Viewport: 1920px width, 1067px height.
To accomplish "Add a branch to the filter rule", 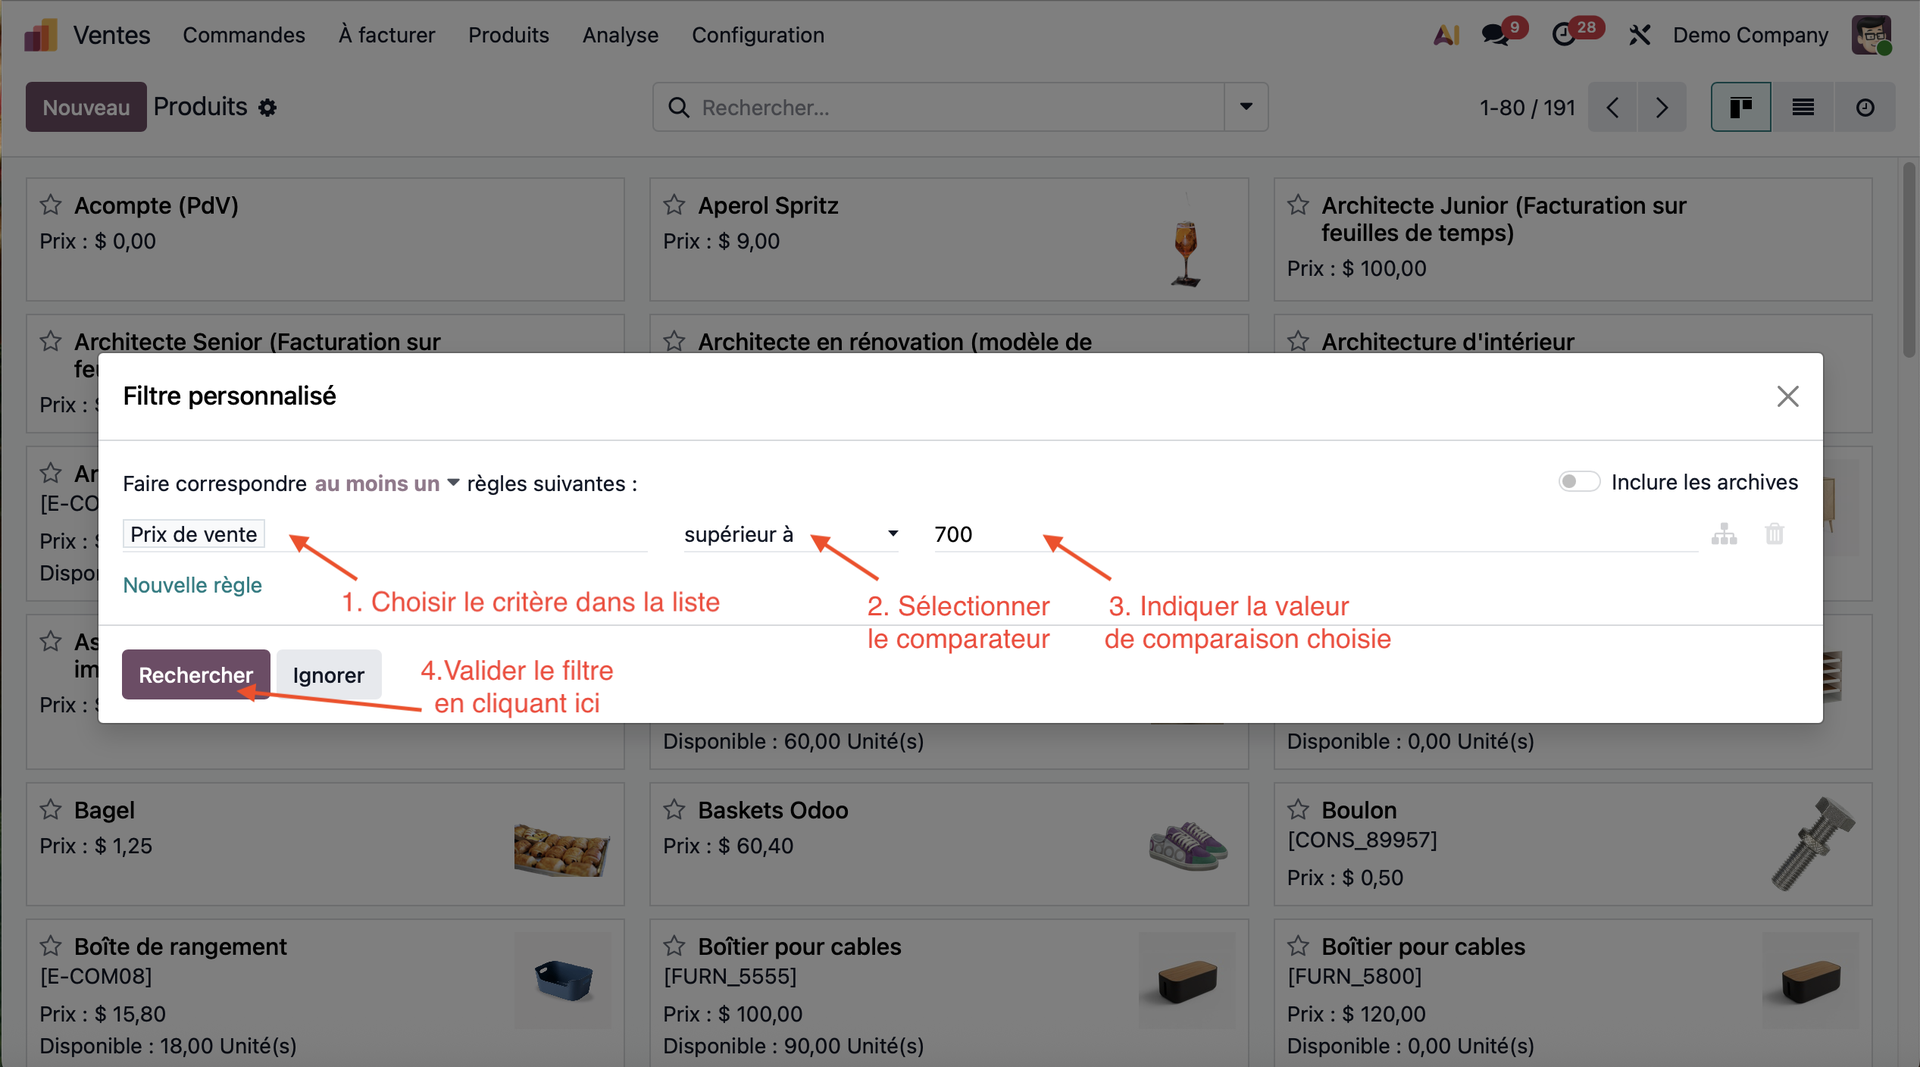I will coord(1724,534).
